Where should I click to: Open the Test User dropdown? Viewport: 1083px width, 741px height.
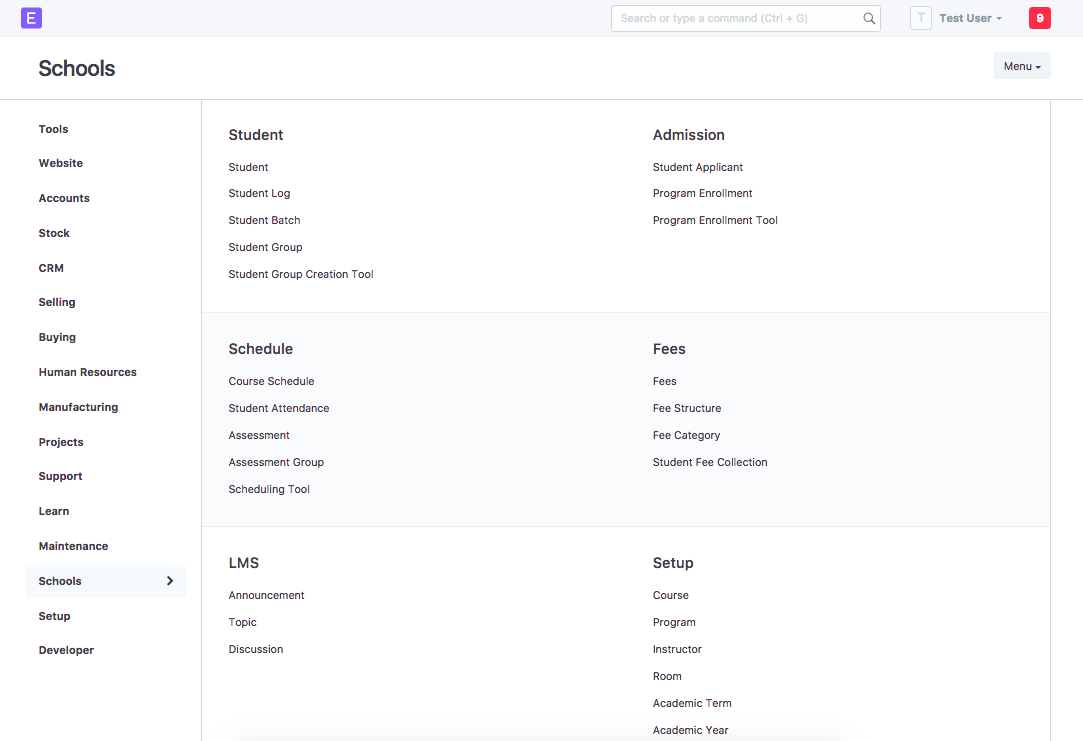[x=970, y=18]
